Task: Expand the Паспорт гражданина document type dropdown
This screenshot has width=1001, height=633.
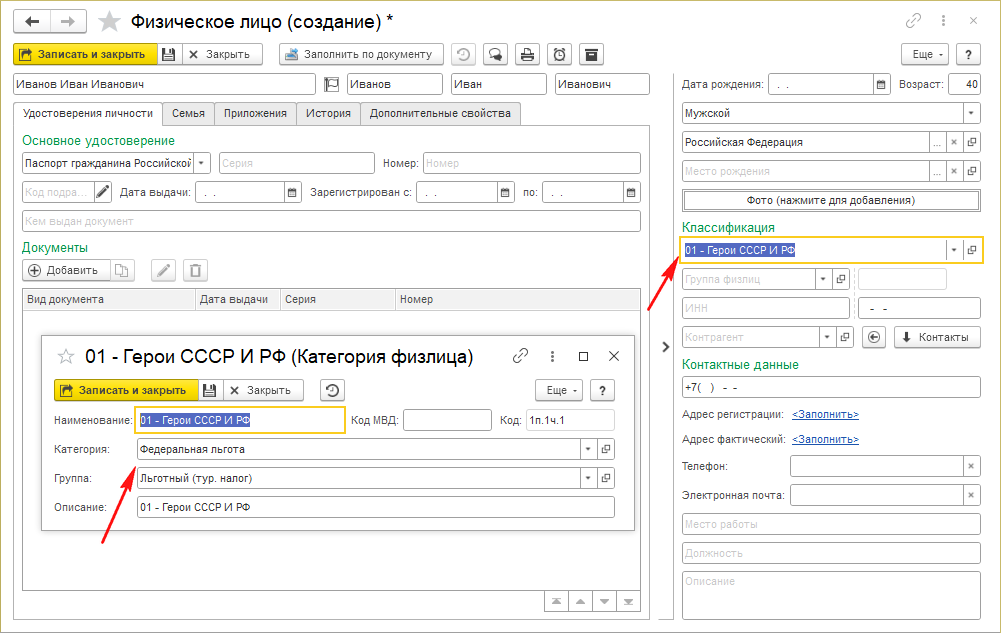Action: click(x=201, y=163)
